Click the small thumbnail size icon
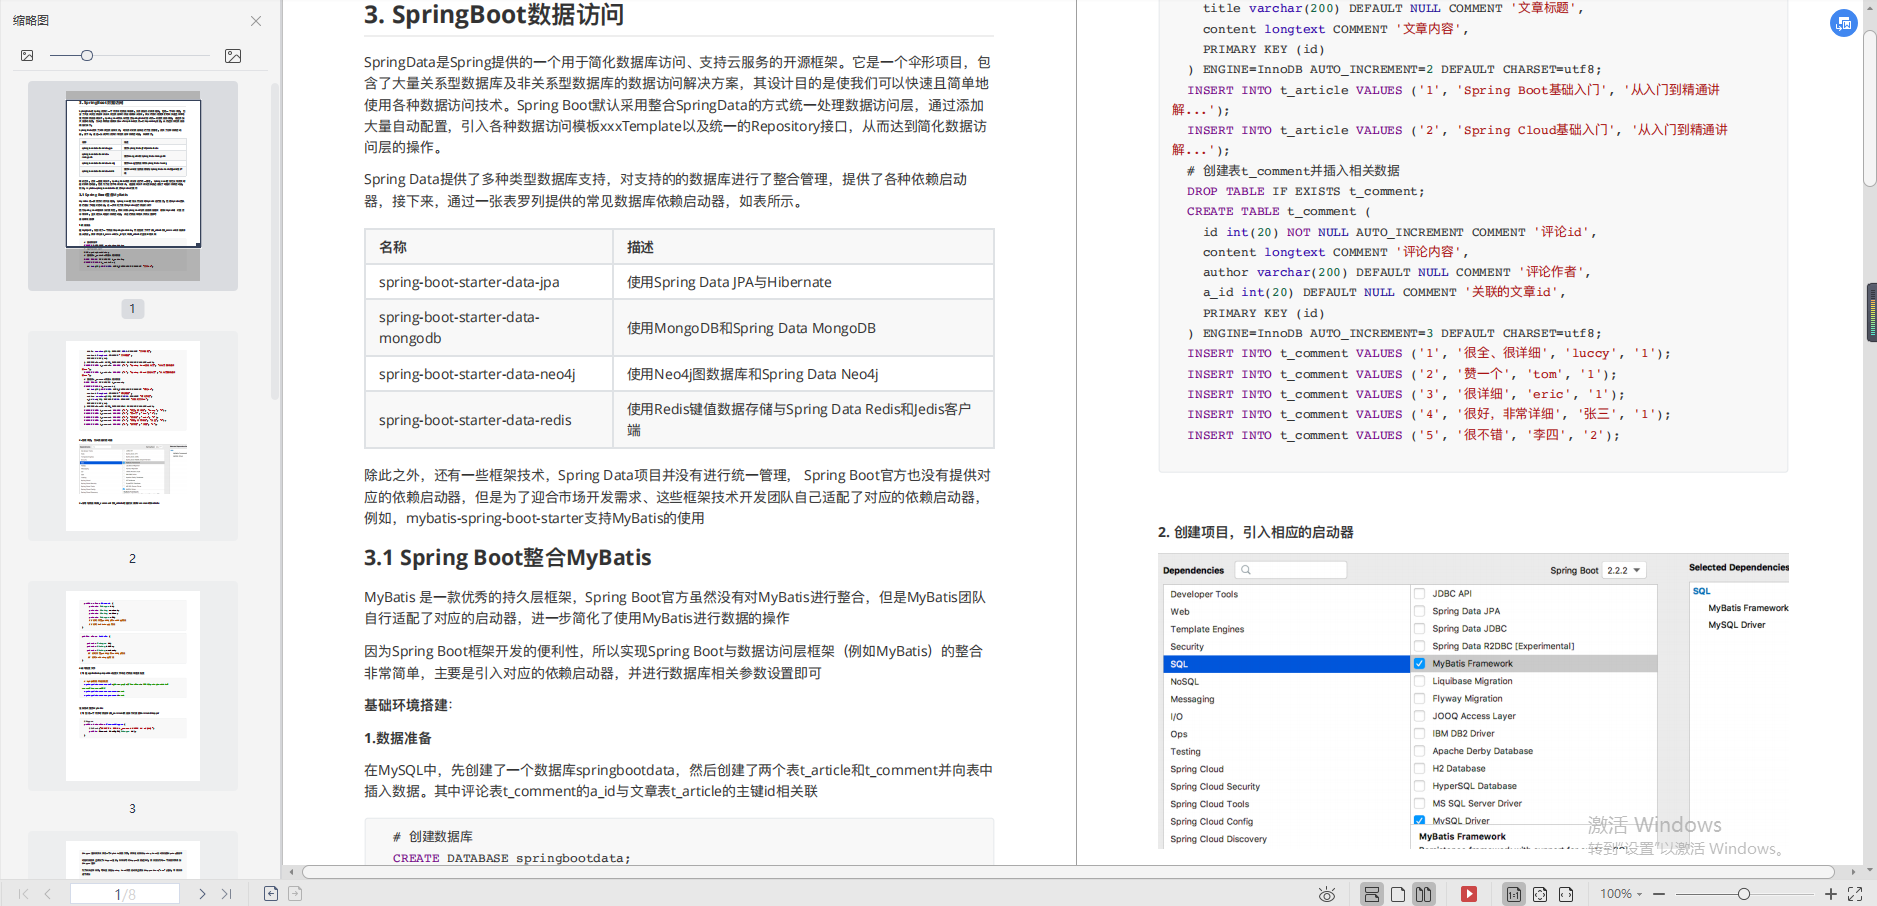The image size is (1877, 906). point(27,56)
